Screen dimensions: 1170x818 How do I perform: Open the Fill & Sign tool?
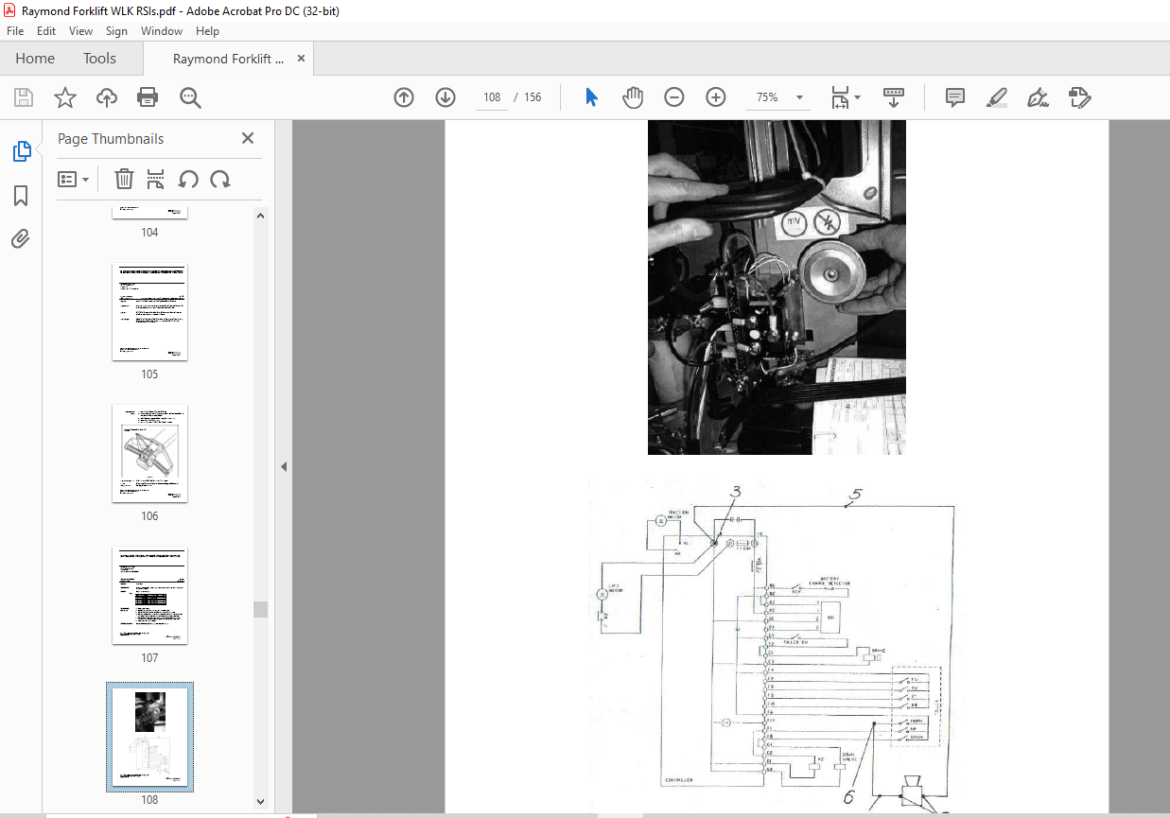1038,97
